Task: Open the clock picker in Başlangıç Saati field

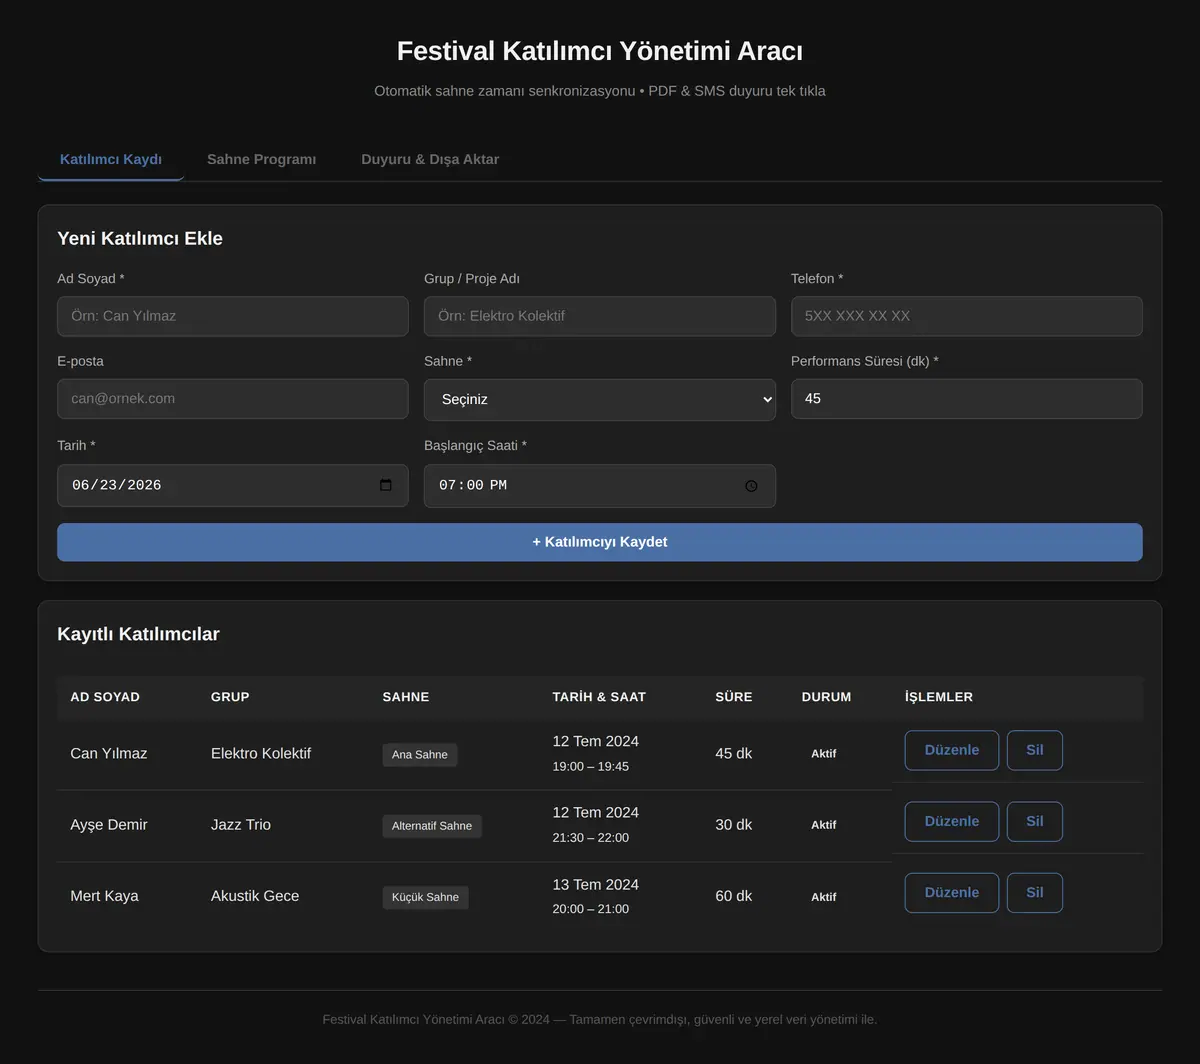Action: point(752,486)
